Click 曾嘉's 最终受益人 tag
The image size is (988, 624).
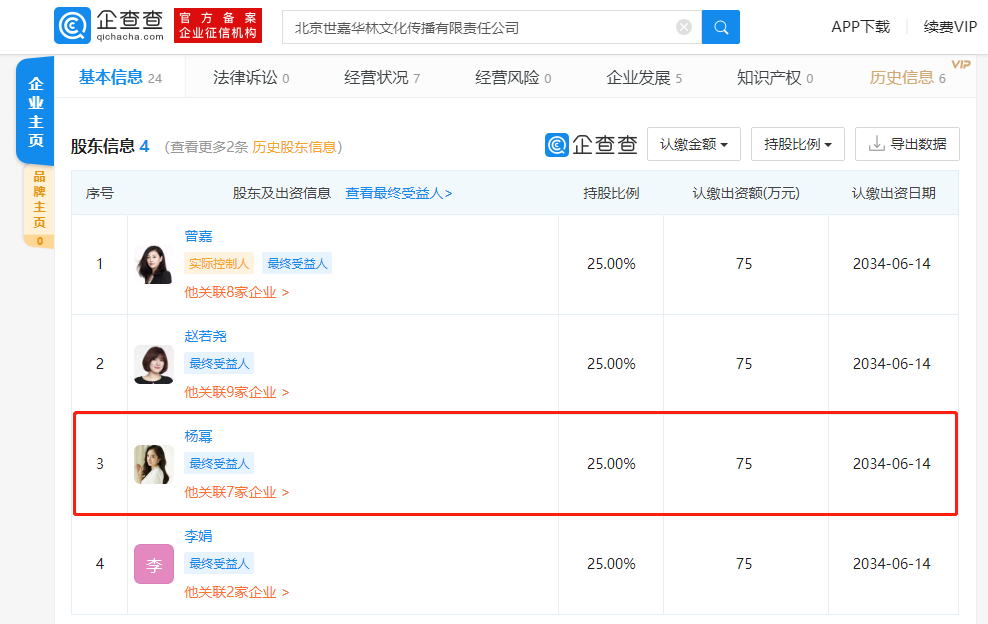(297, 263)
